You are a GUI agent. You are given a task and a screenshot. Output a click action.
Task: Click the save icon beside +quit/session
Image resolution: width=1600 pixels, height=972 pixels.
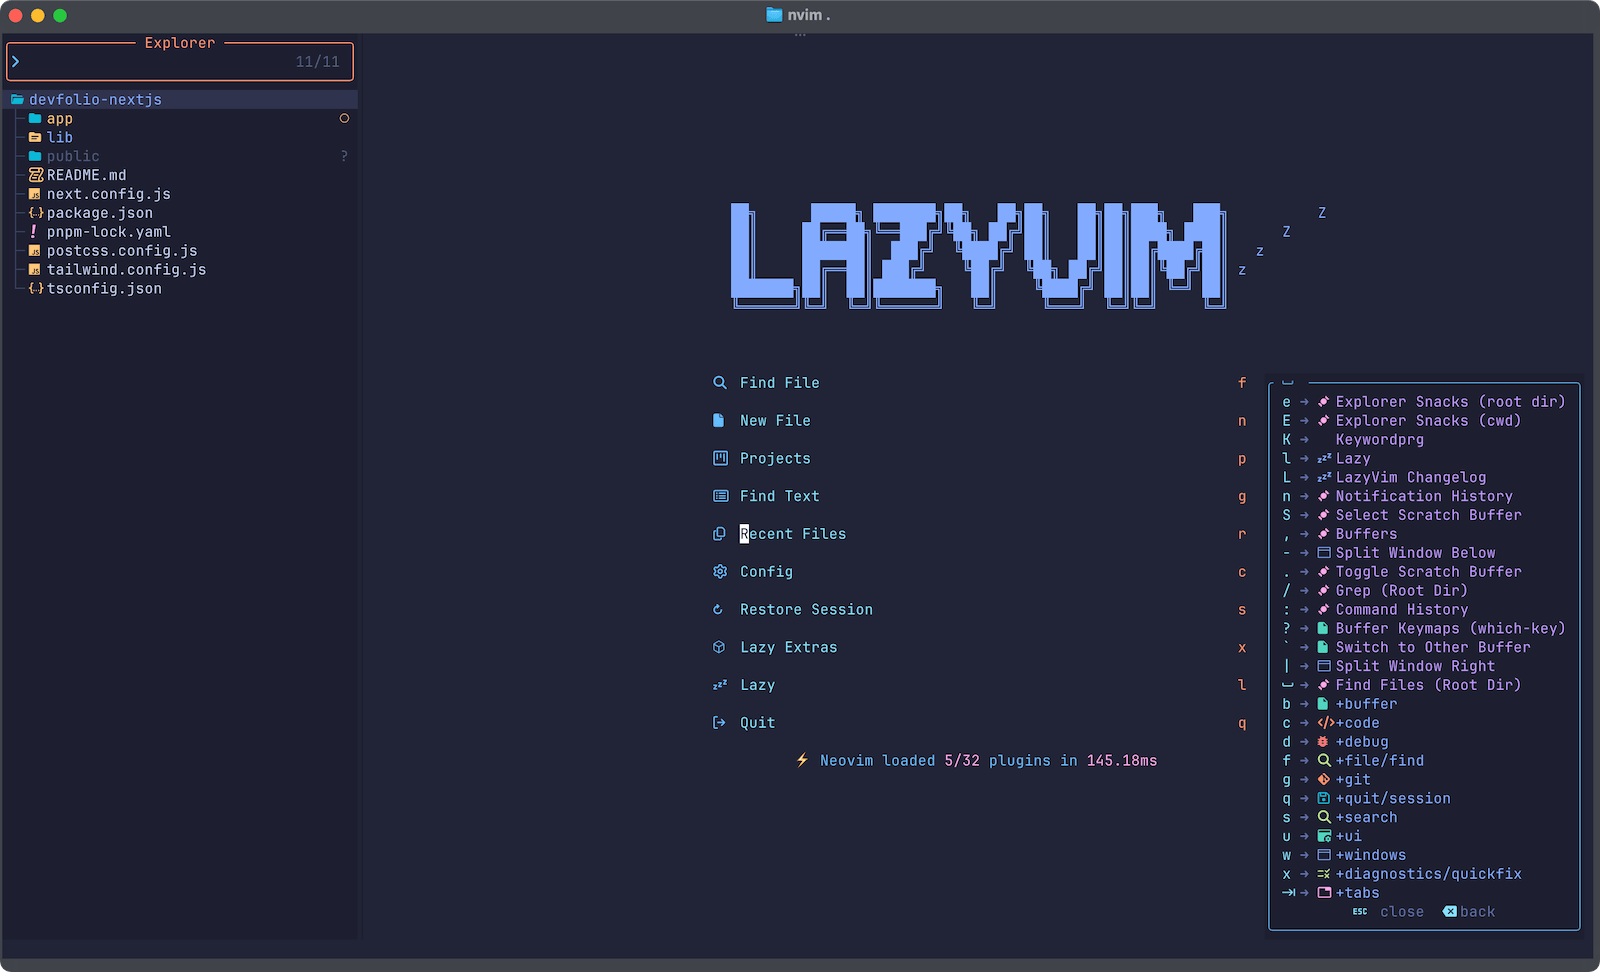[x=1324, y=799]
